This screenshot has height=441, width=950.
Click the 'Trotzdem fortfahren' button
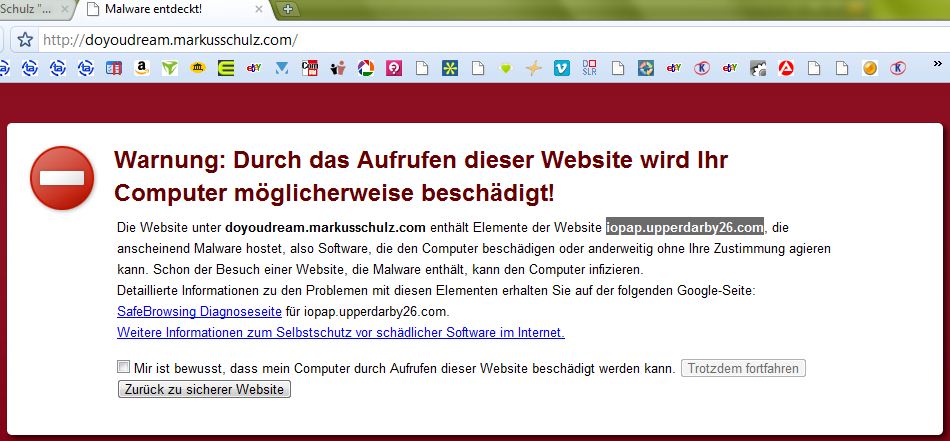coord(742,368)
